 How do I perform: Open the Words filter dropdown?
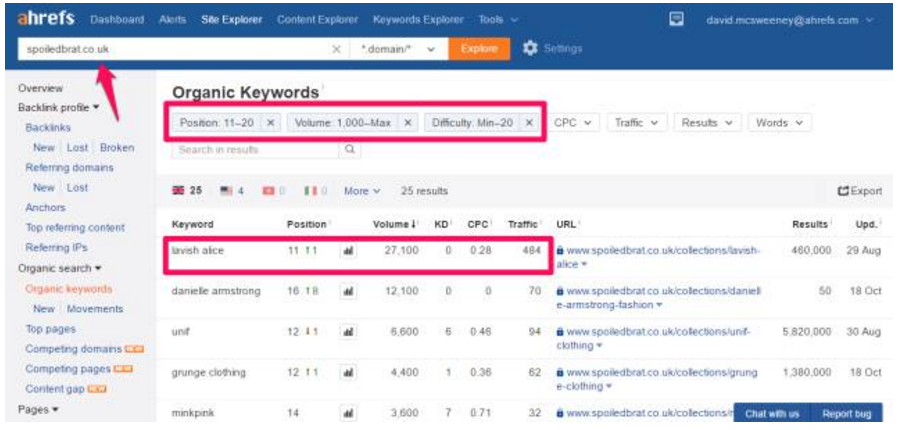[x=779, y=123]
